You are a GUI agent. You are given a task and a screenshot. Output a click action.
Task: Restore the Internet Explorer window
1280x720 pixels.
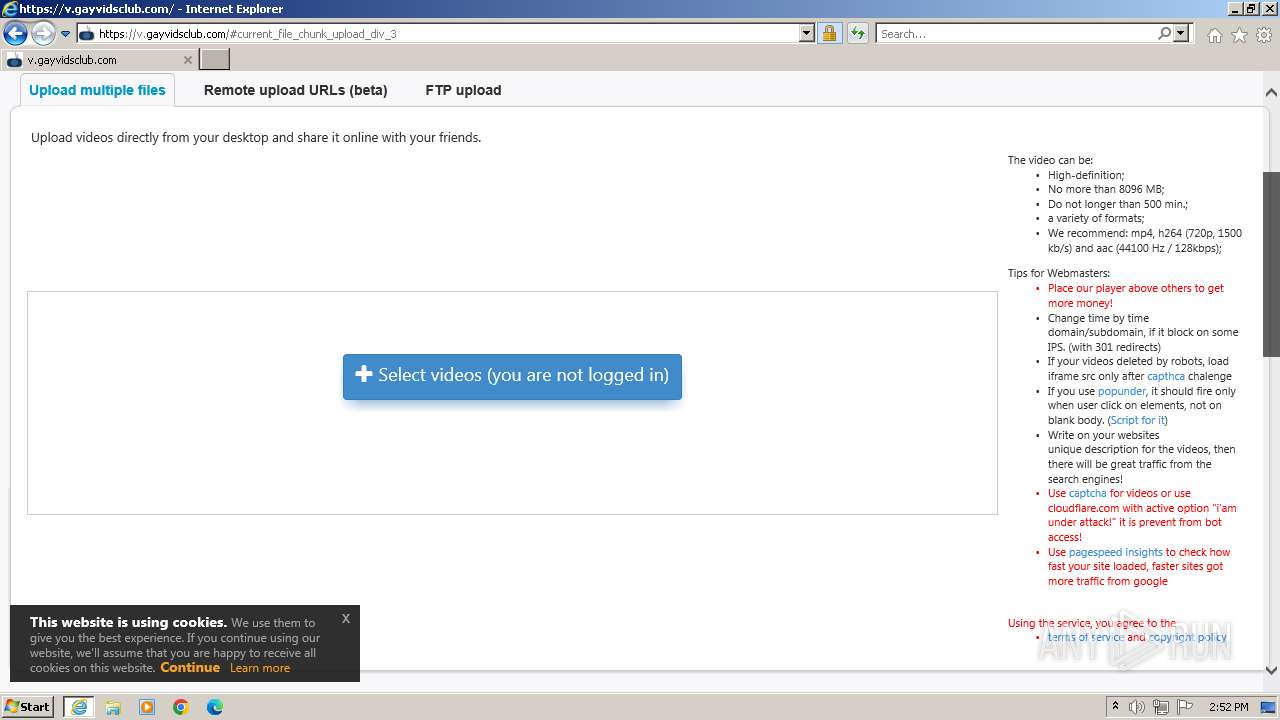point(1252,8)
